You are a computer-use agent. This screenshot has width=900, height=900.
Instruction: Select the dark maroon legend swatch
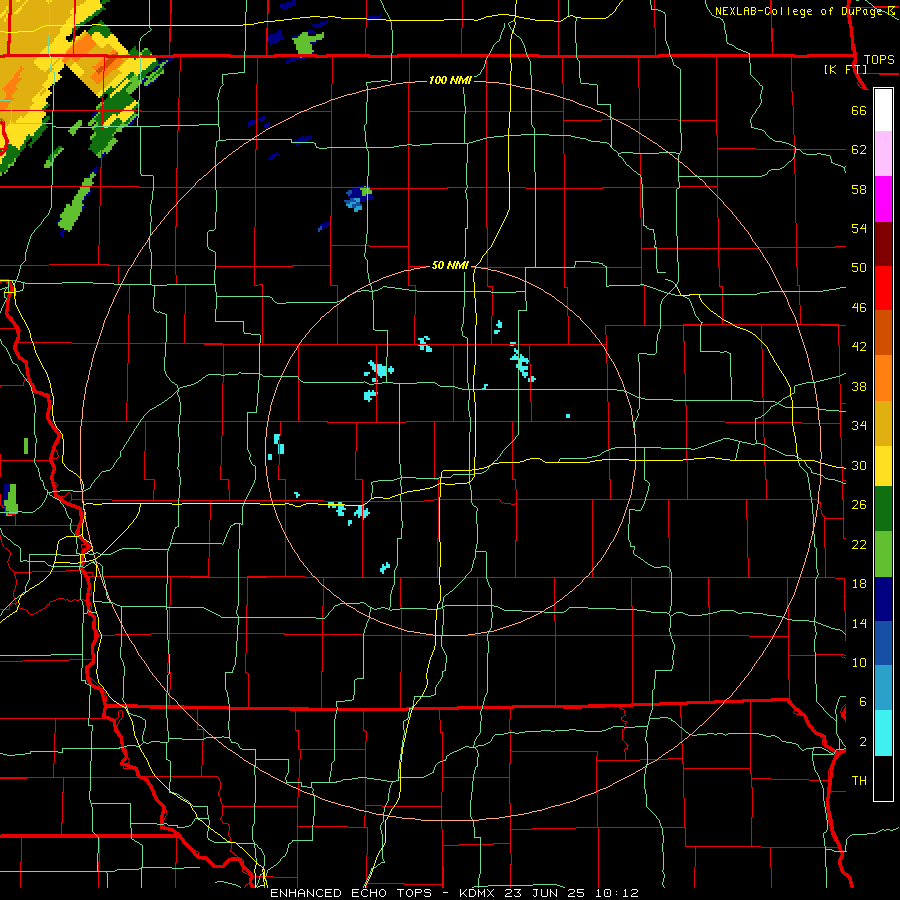point(883,244)
